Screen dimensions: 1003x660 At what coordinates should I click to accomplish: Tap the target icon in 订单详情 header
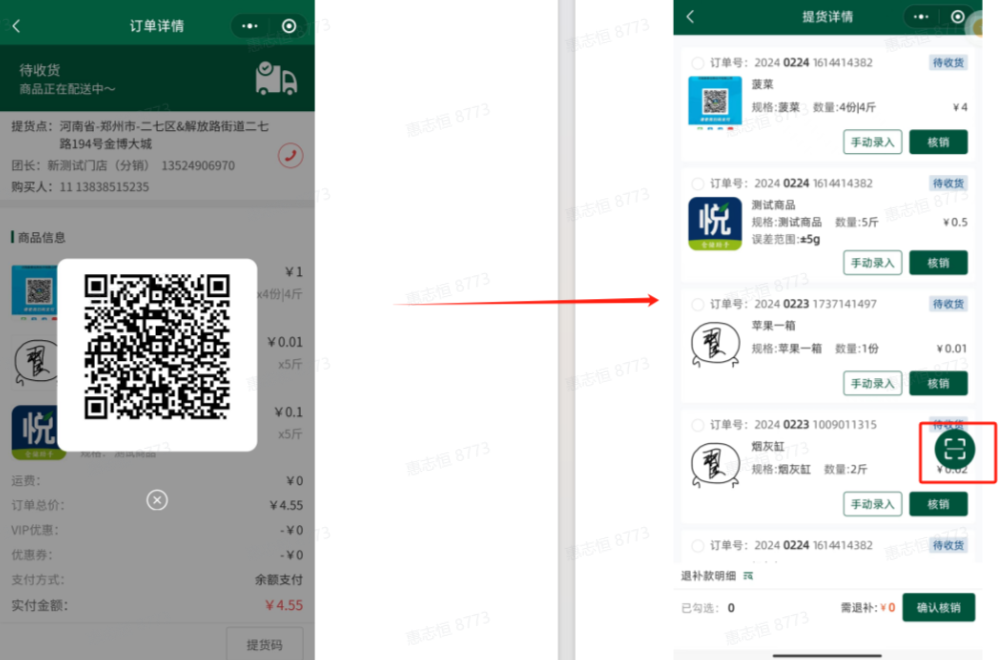pos(289,26)
